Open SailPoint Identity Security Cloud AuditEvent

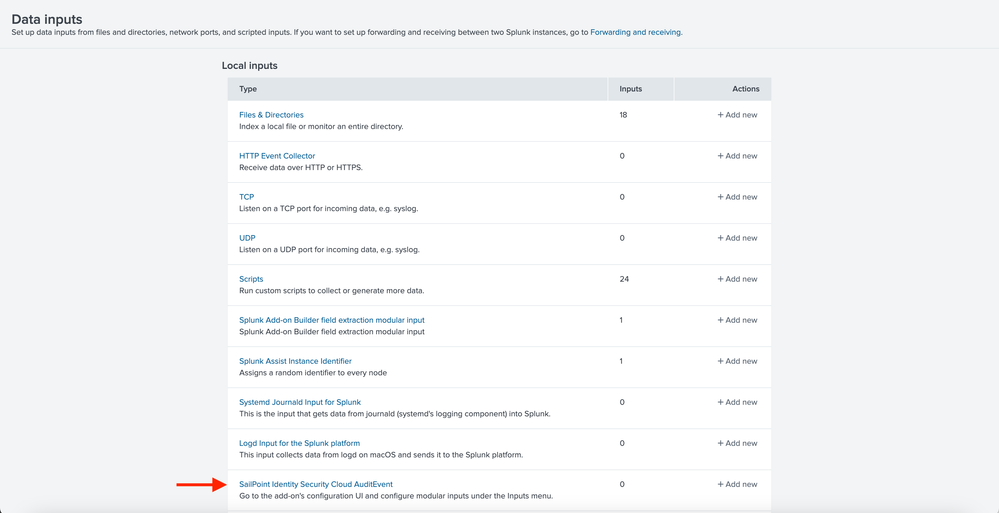click(x=315, y=484)
